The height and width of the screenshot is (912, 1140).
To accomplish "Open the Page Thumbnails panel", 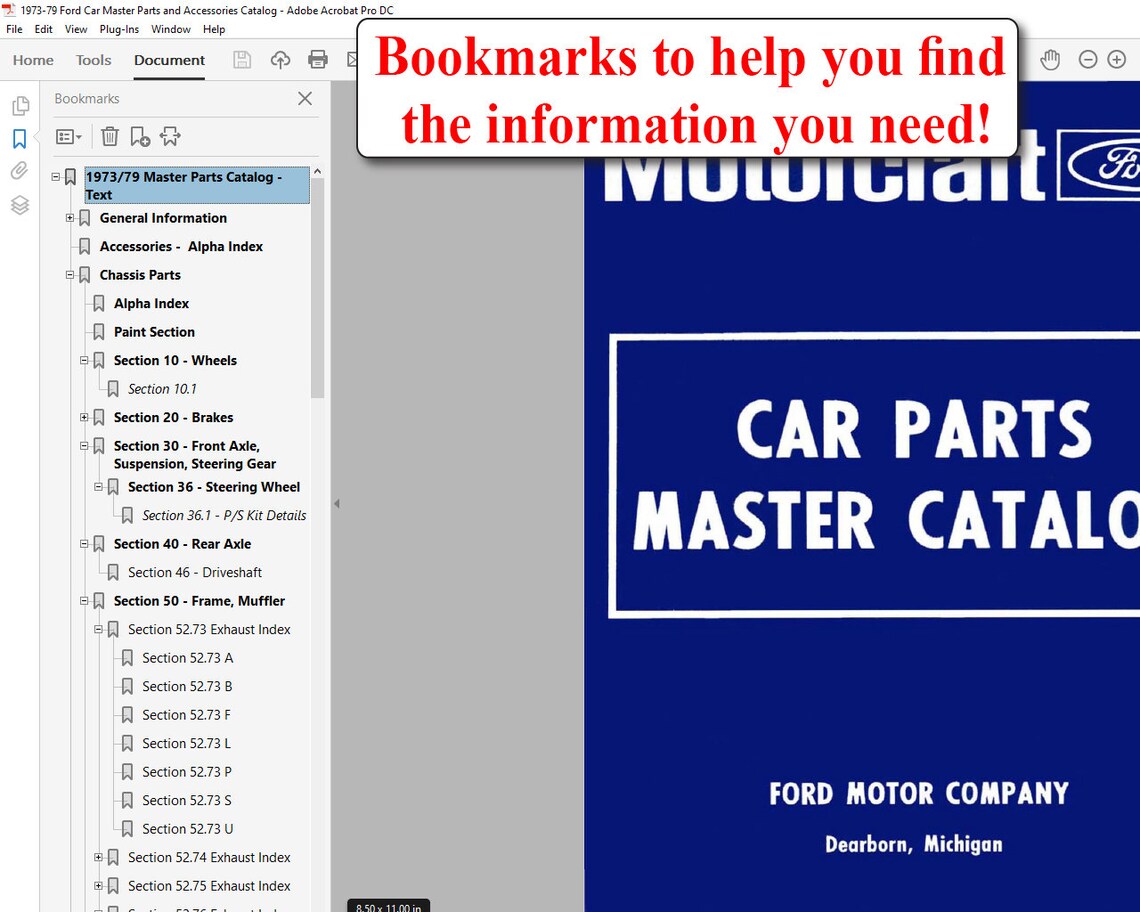I will [x=21, y=105].
